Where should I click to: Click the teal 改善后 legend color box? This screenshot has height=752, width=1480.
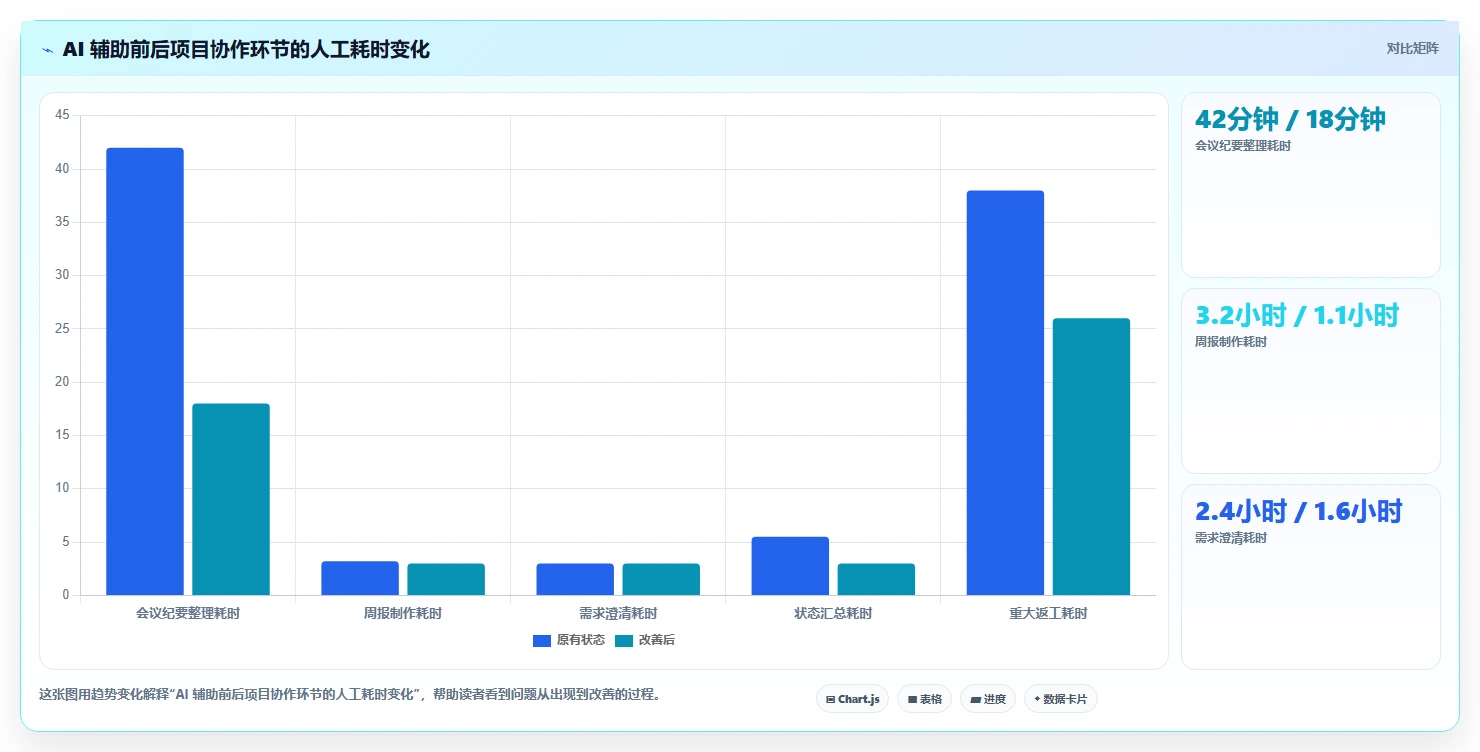(x=624, y=641)
